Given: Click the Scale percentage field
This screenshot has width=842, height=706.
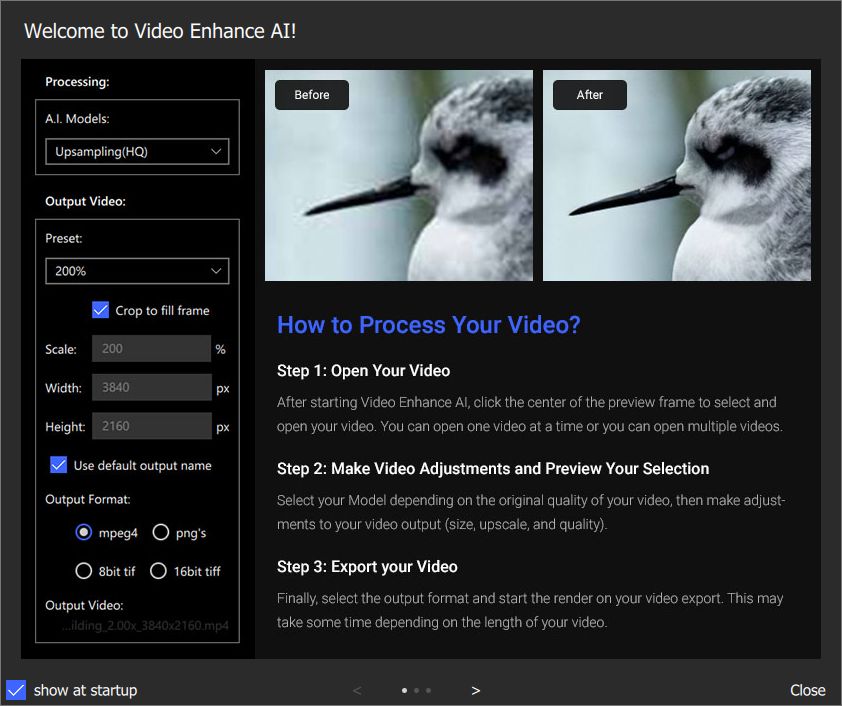Looking at the screenshot, I should click(151, 348).
